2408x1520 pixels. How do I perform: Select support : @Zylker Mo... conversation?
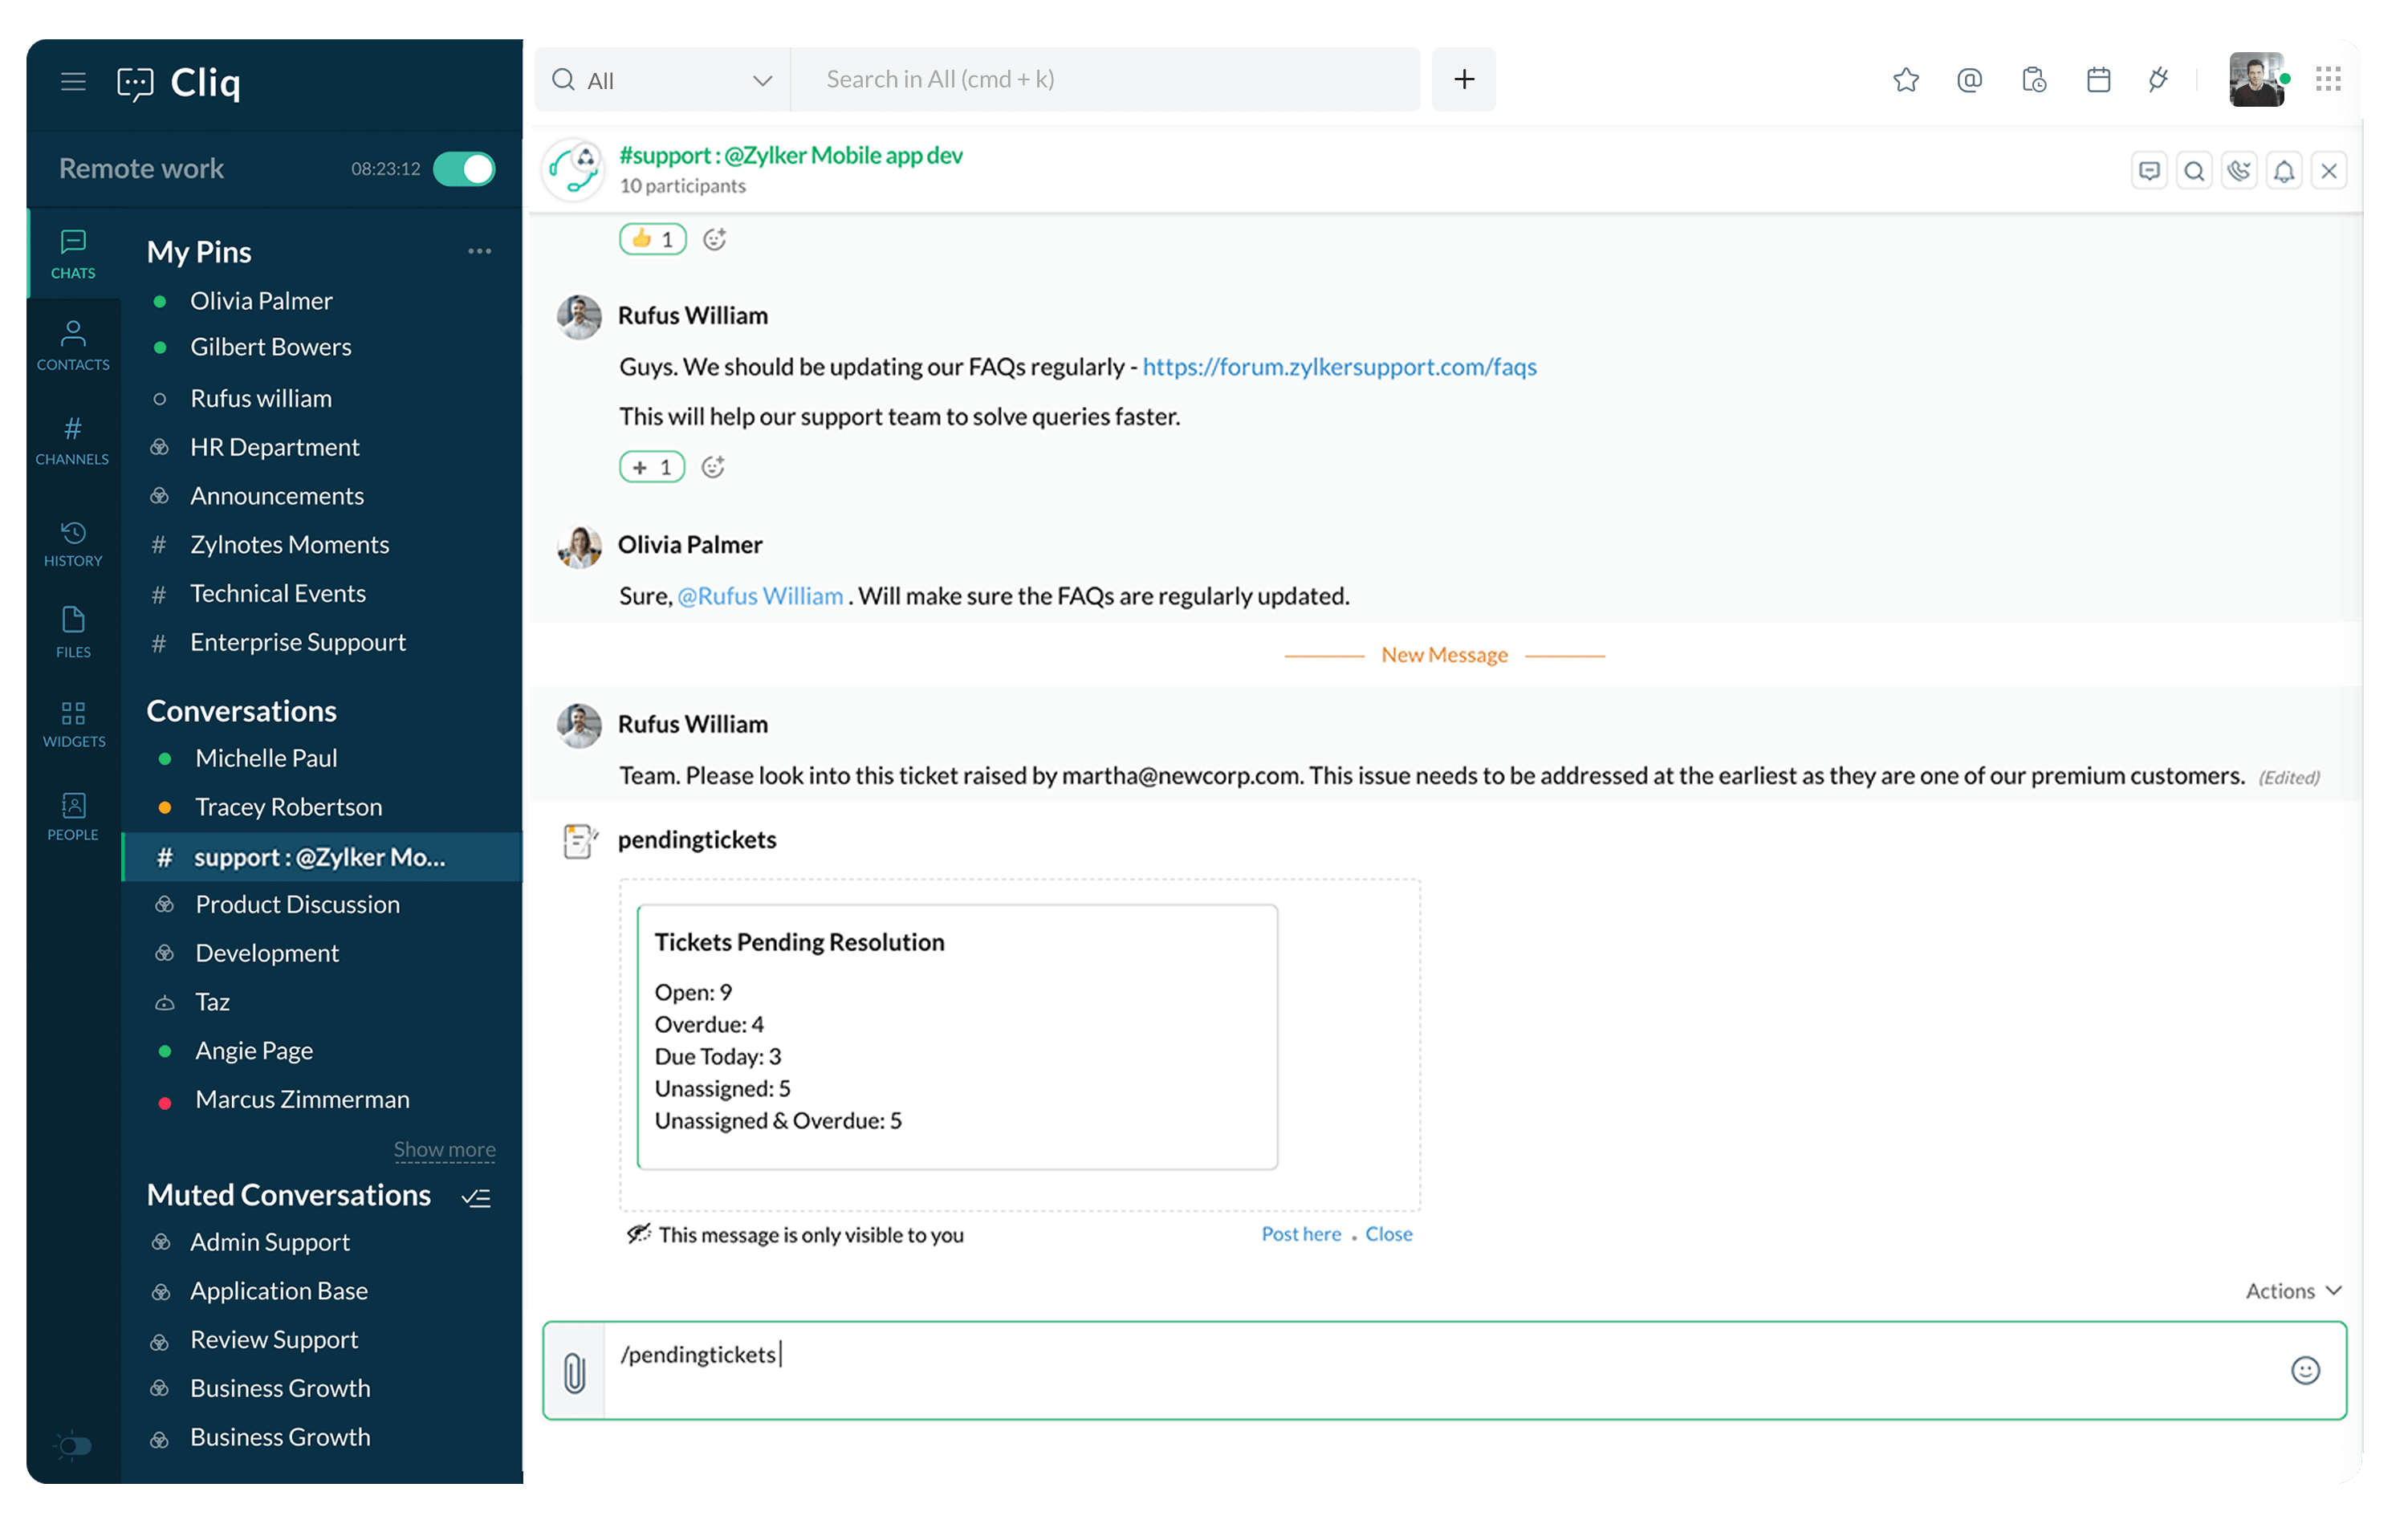[x=322, y=858]
